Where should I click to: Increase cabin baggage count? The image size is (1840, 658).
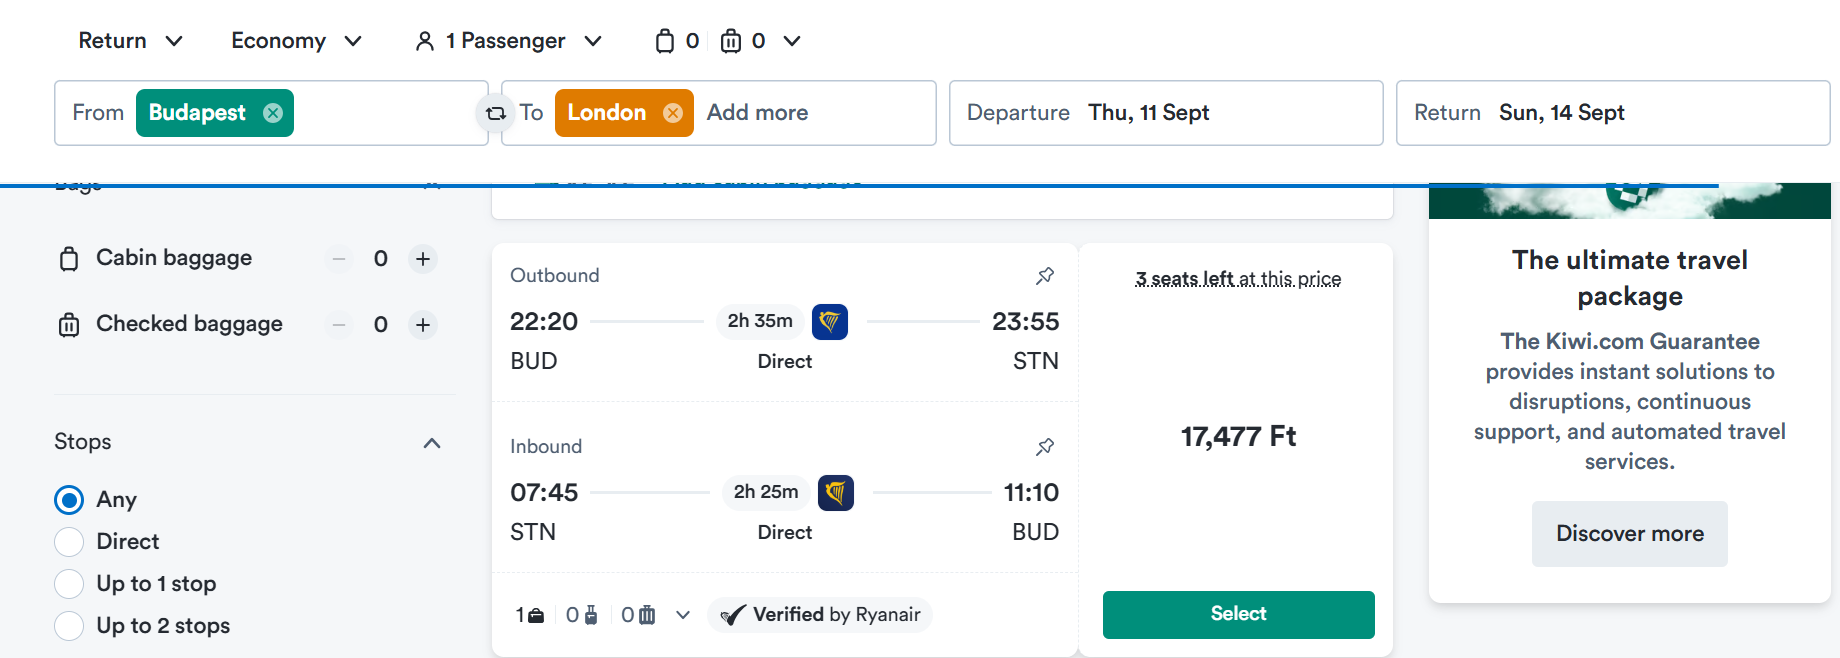tap(423, 259)
